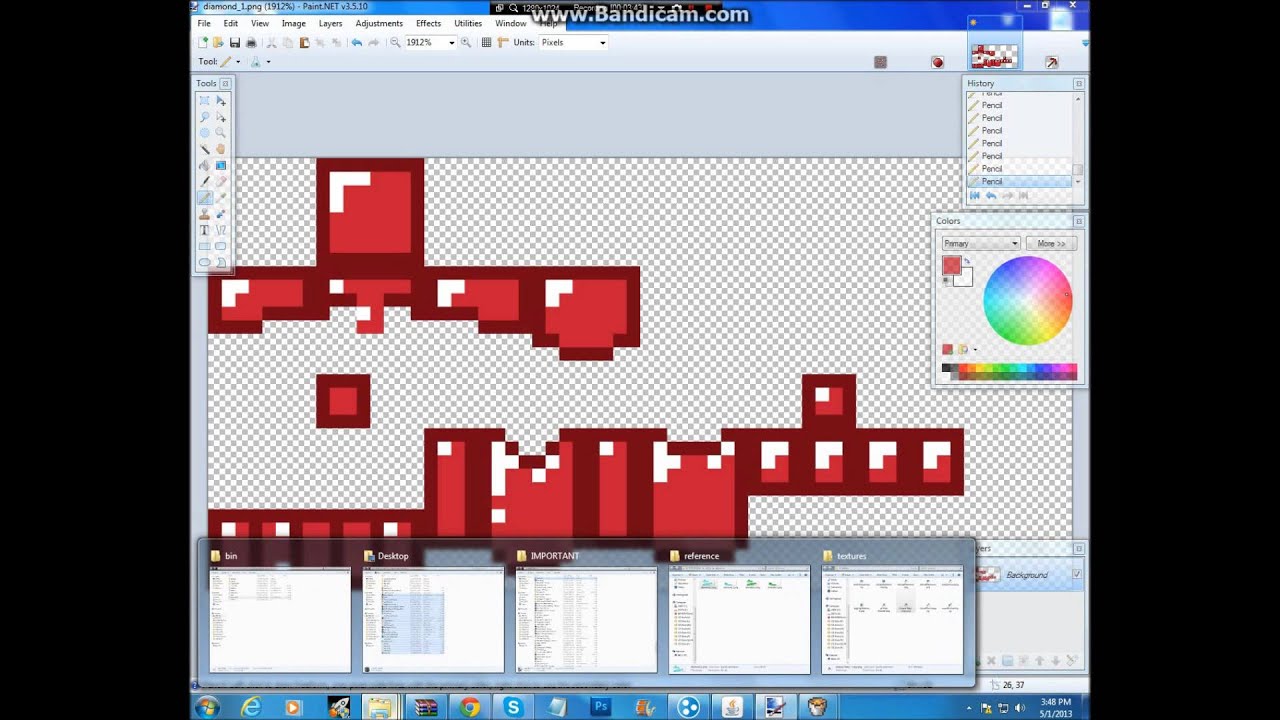Undo using the blue arrow icon
Screen dimensions: 1280x720
point(357,43)
